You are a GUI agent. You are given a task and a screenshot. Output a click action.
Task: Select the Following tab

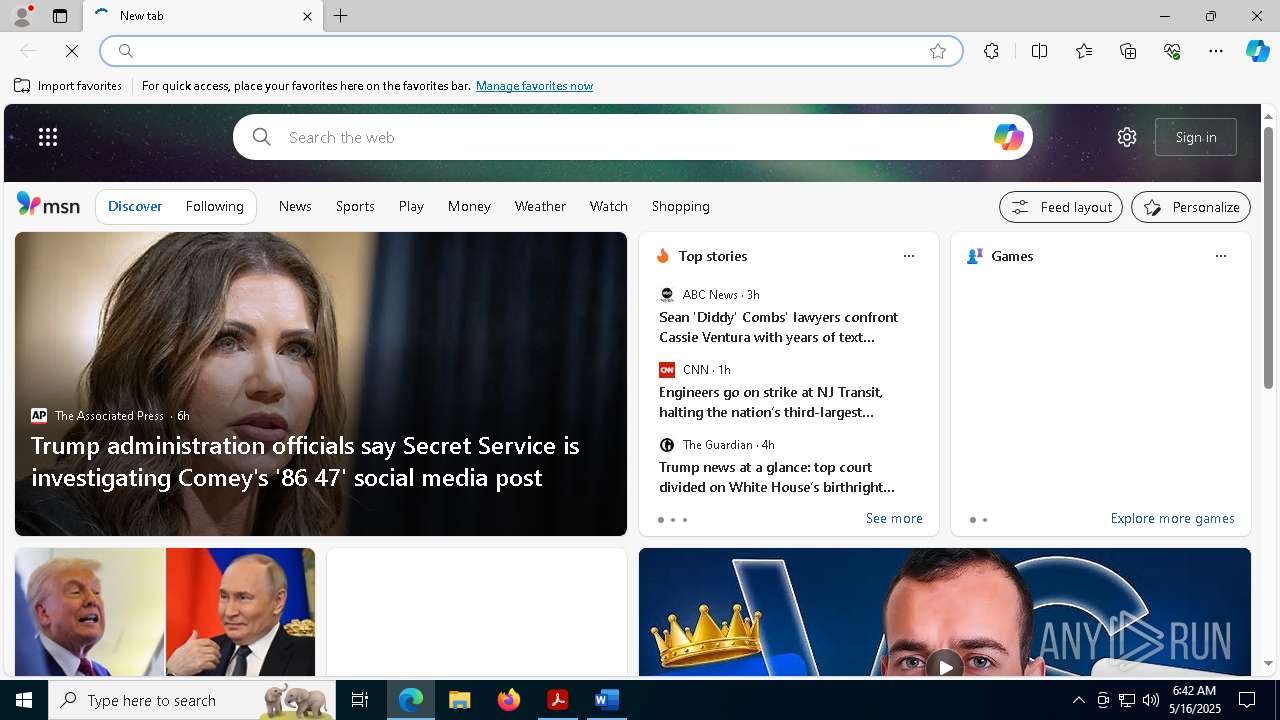click(214, 206)
